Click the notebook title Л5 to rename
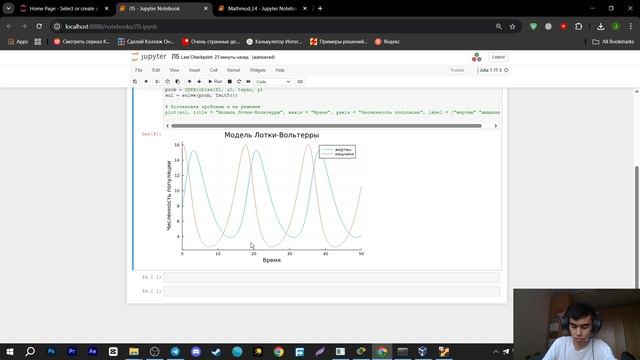640x360 pixels. [175, 57]
